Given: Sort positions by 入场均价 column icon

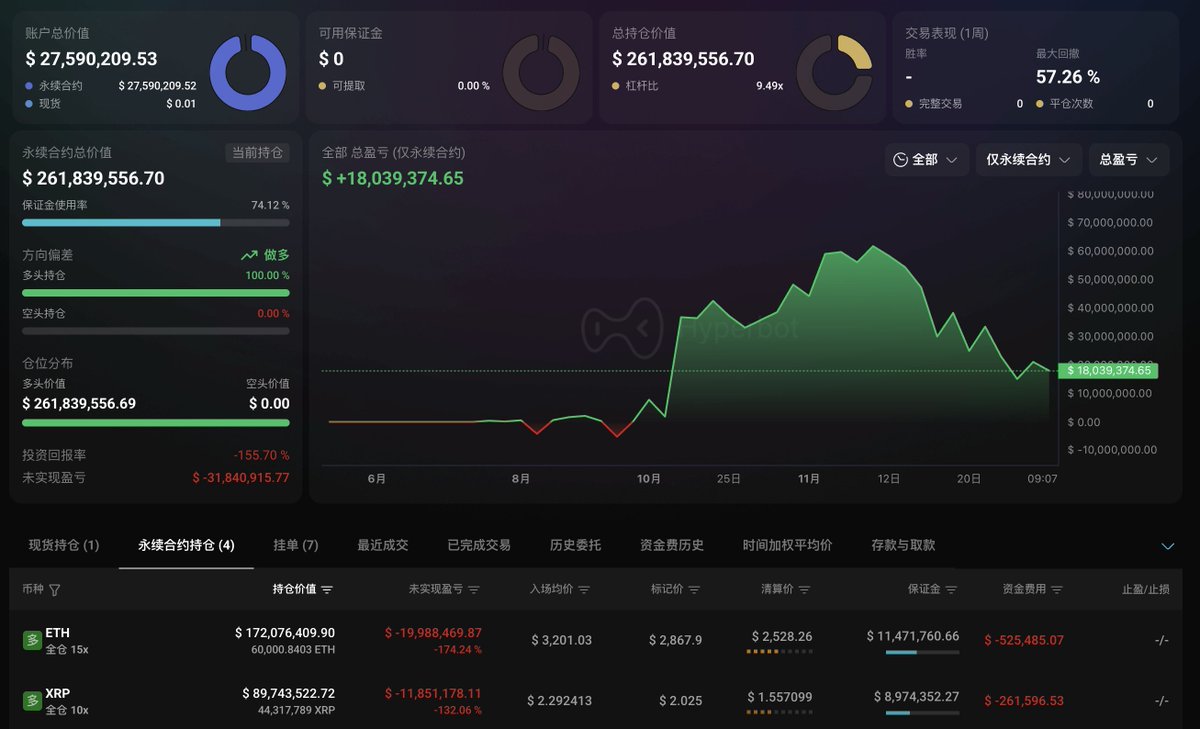Looking at the screenshot, I should [x=584, y=590].
